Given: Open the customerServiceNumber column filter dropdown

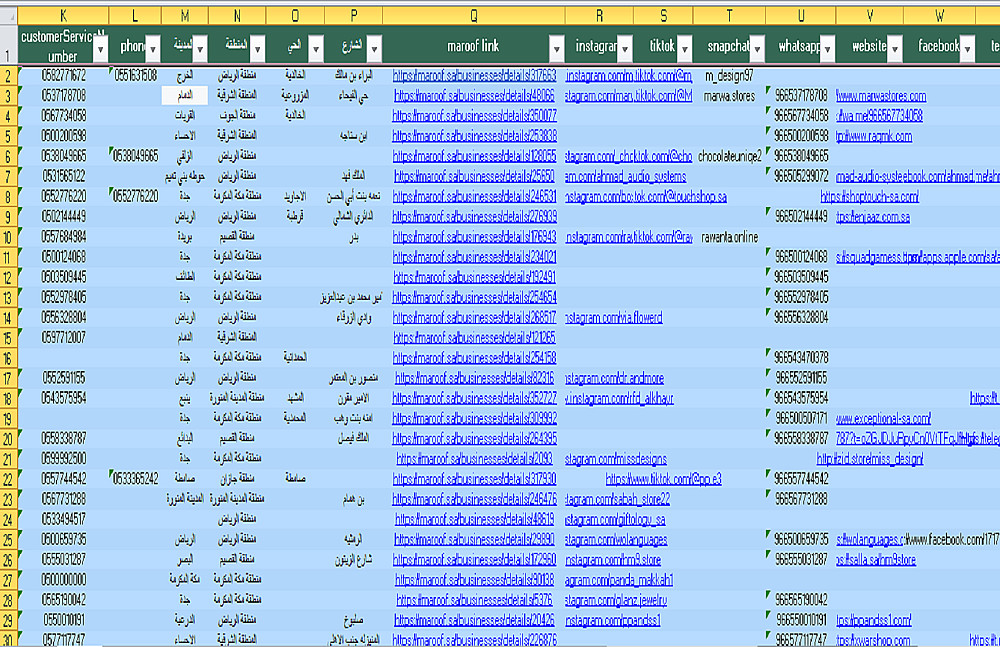Looking at the screenshot, I should pos(101,49).
